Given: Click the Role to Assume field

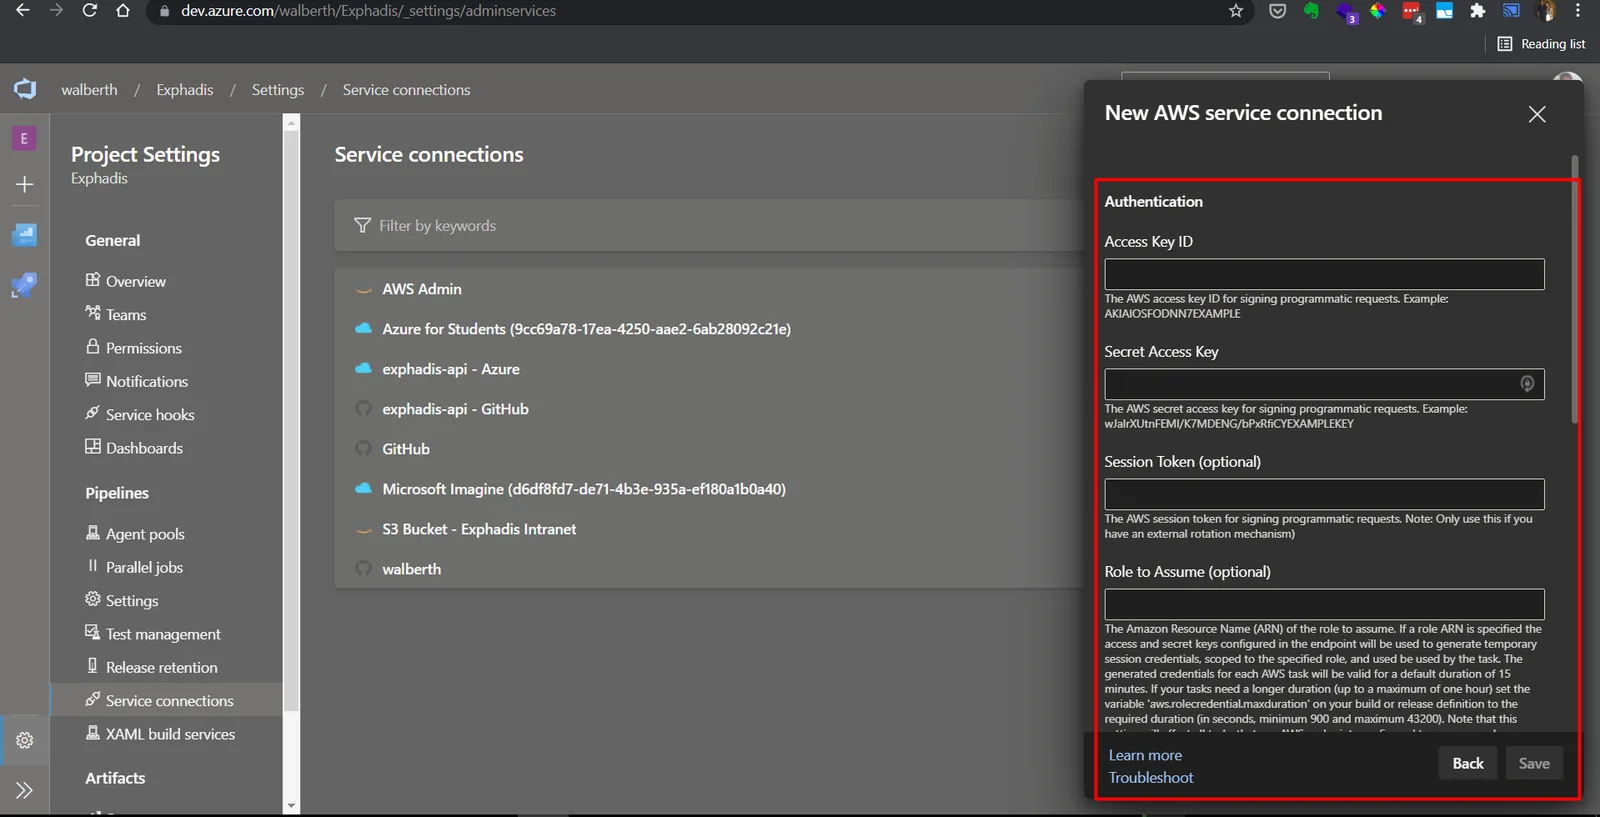Looking at the screenshot, I should [1324, 604].
